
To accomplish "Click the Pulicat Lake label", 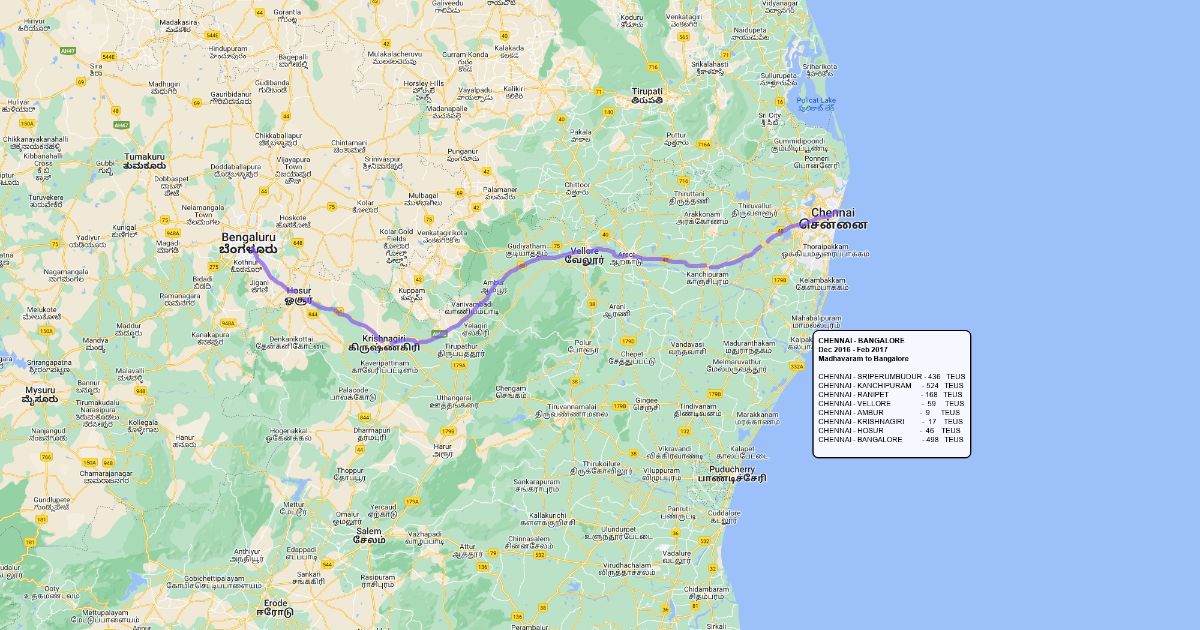I will [815, 101].
